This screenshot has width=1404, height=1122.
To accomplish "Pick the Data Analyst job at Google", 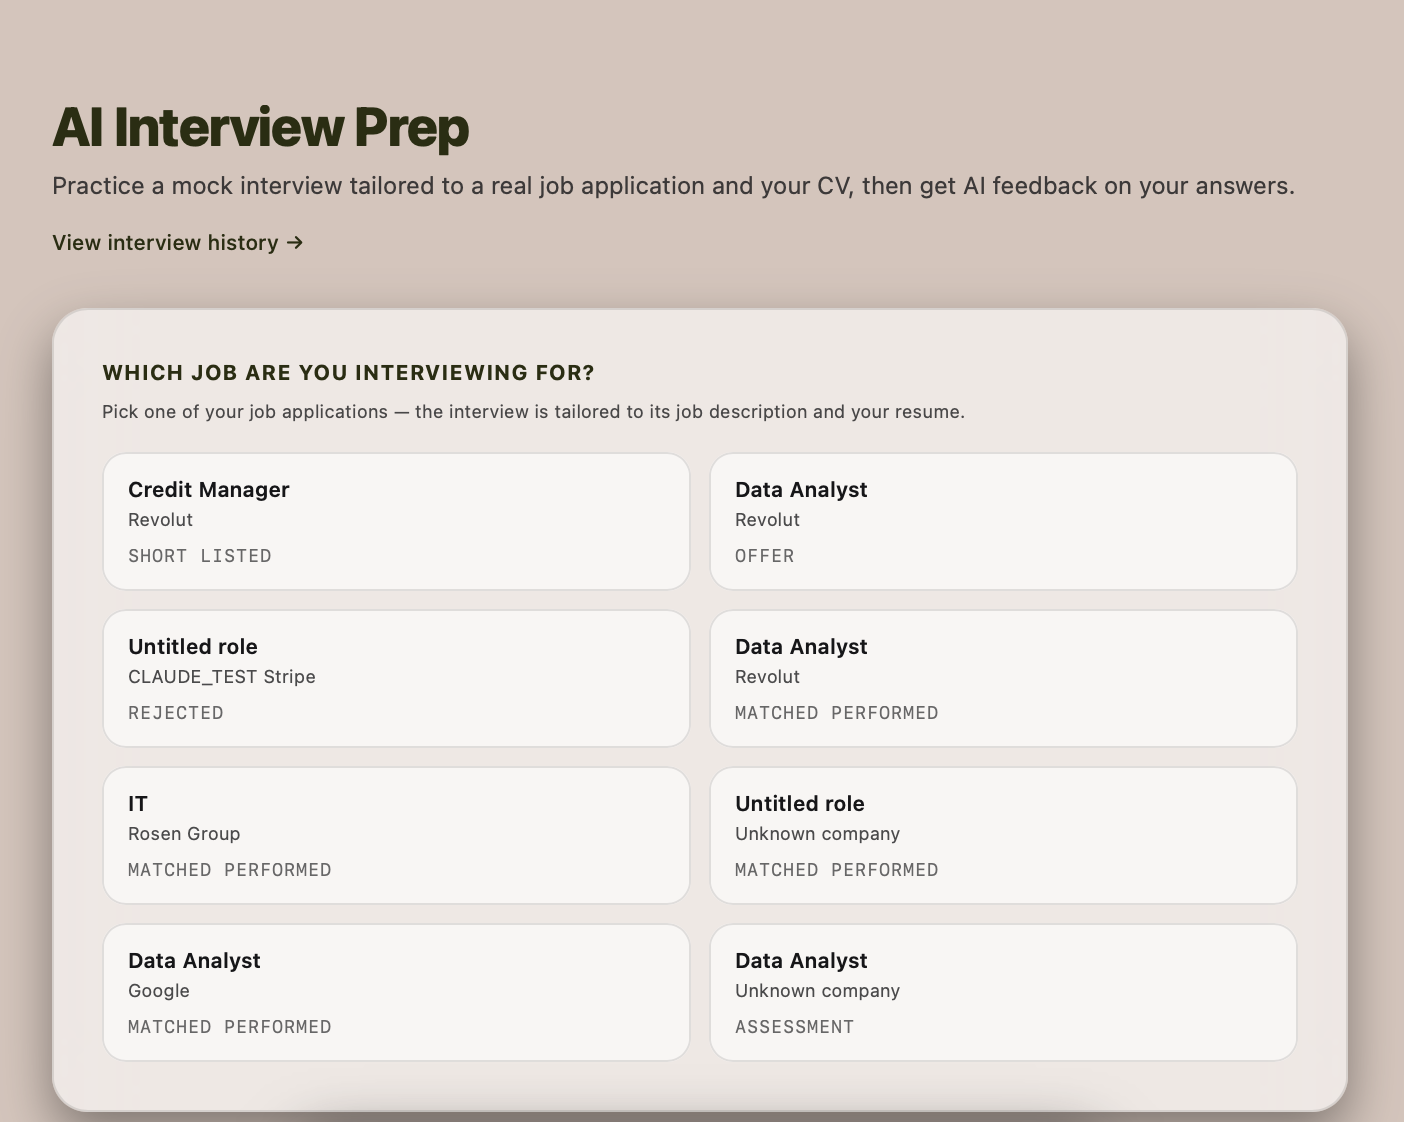I will [x=396, y=993].
